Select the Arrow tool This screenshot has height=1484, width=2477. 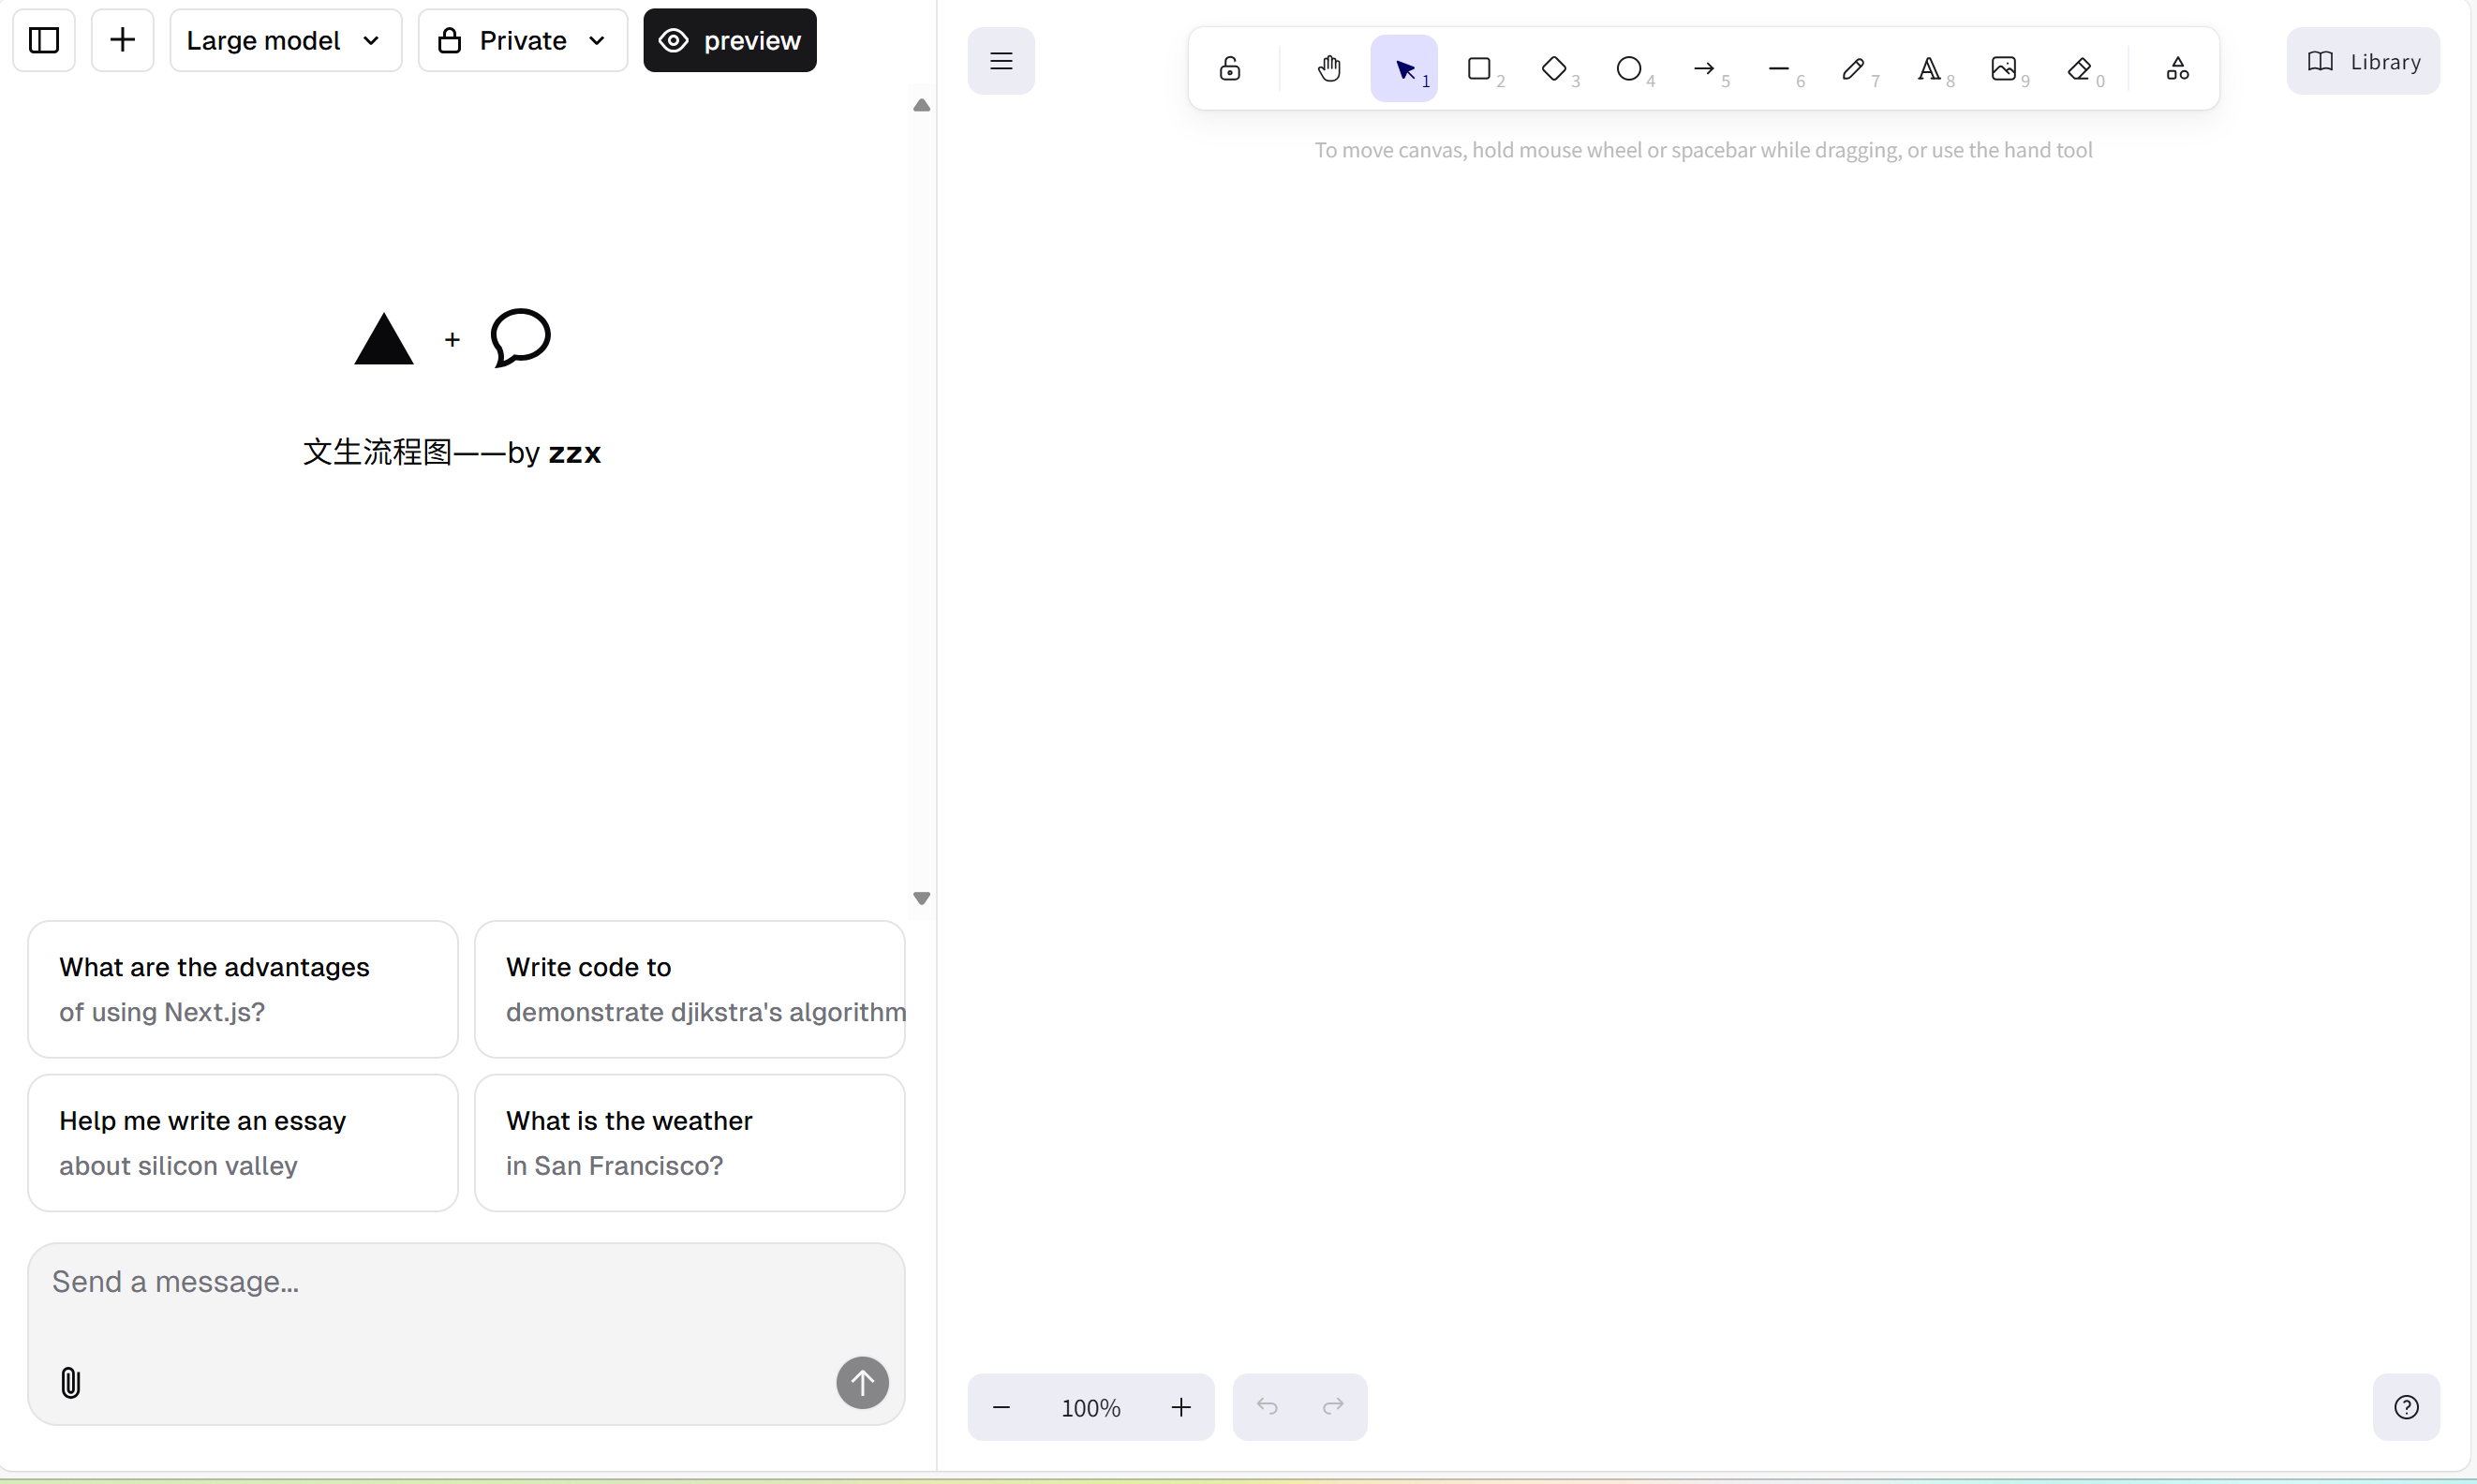(x=1704, y=68)
